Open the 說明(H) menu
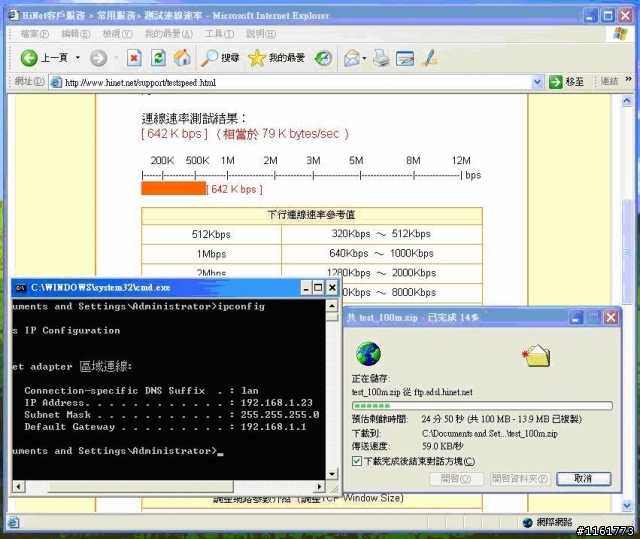 pos(261,34)
